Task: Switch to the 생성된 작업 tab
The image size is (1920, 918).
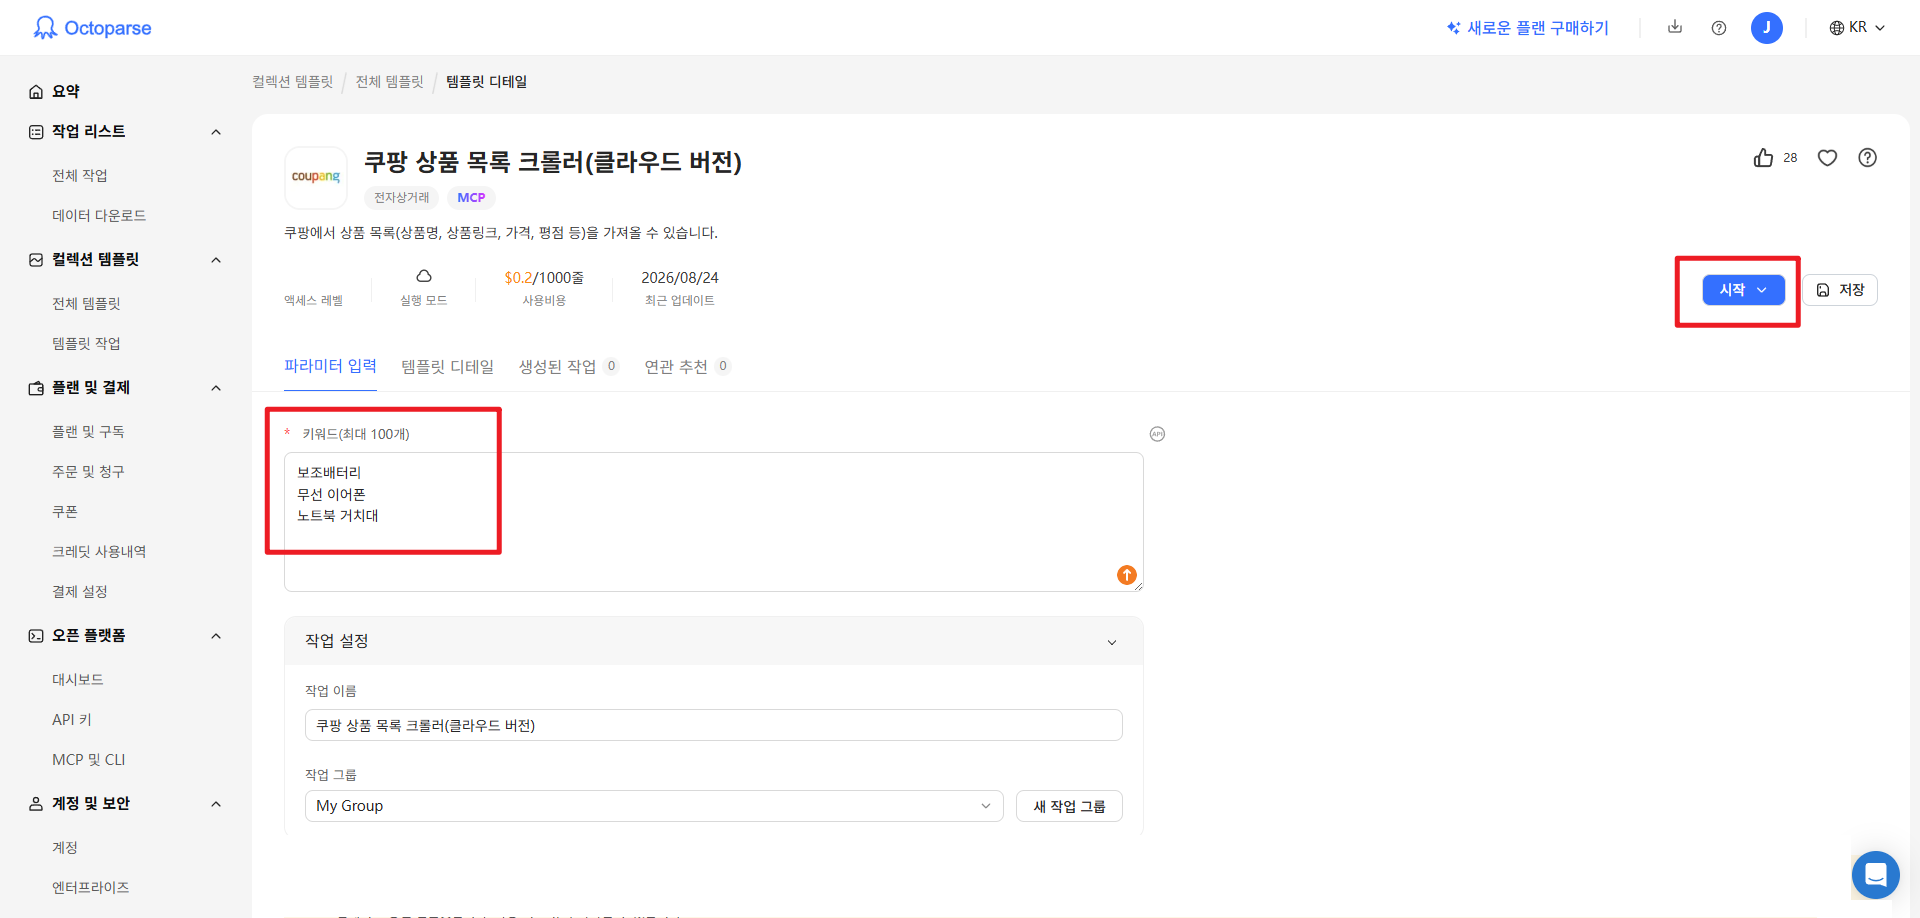Action: pyautogui.click(x=568, y=367)
